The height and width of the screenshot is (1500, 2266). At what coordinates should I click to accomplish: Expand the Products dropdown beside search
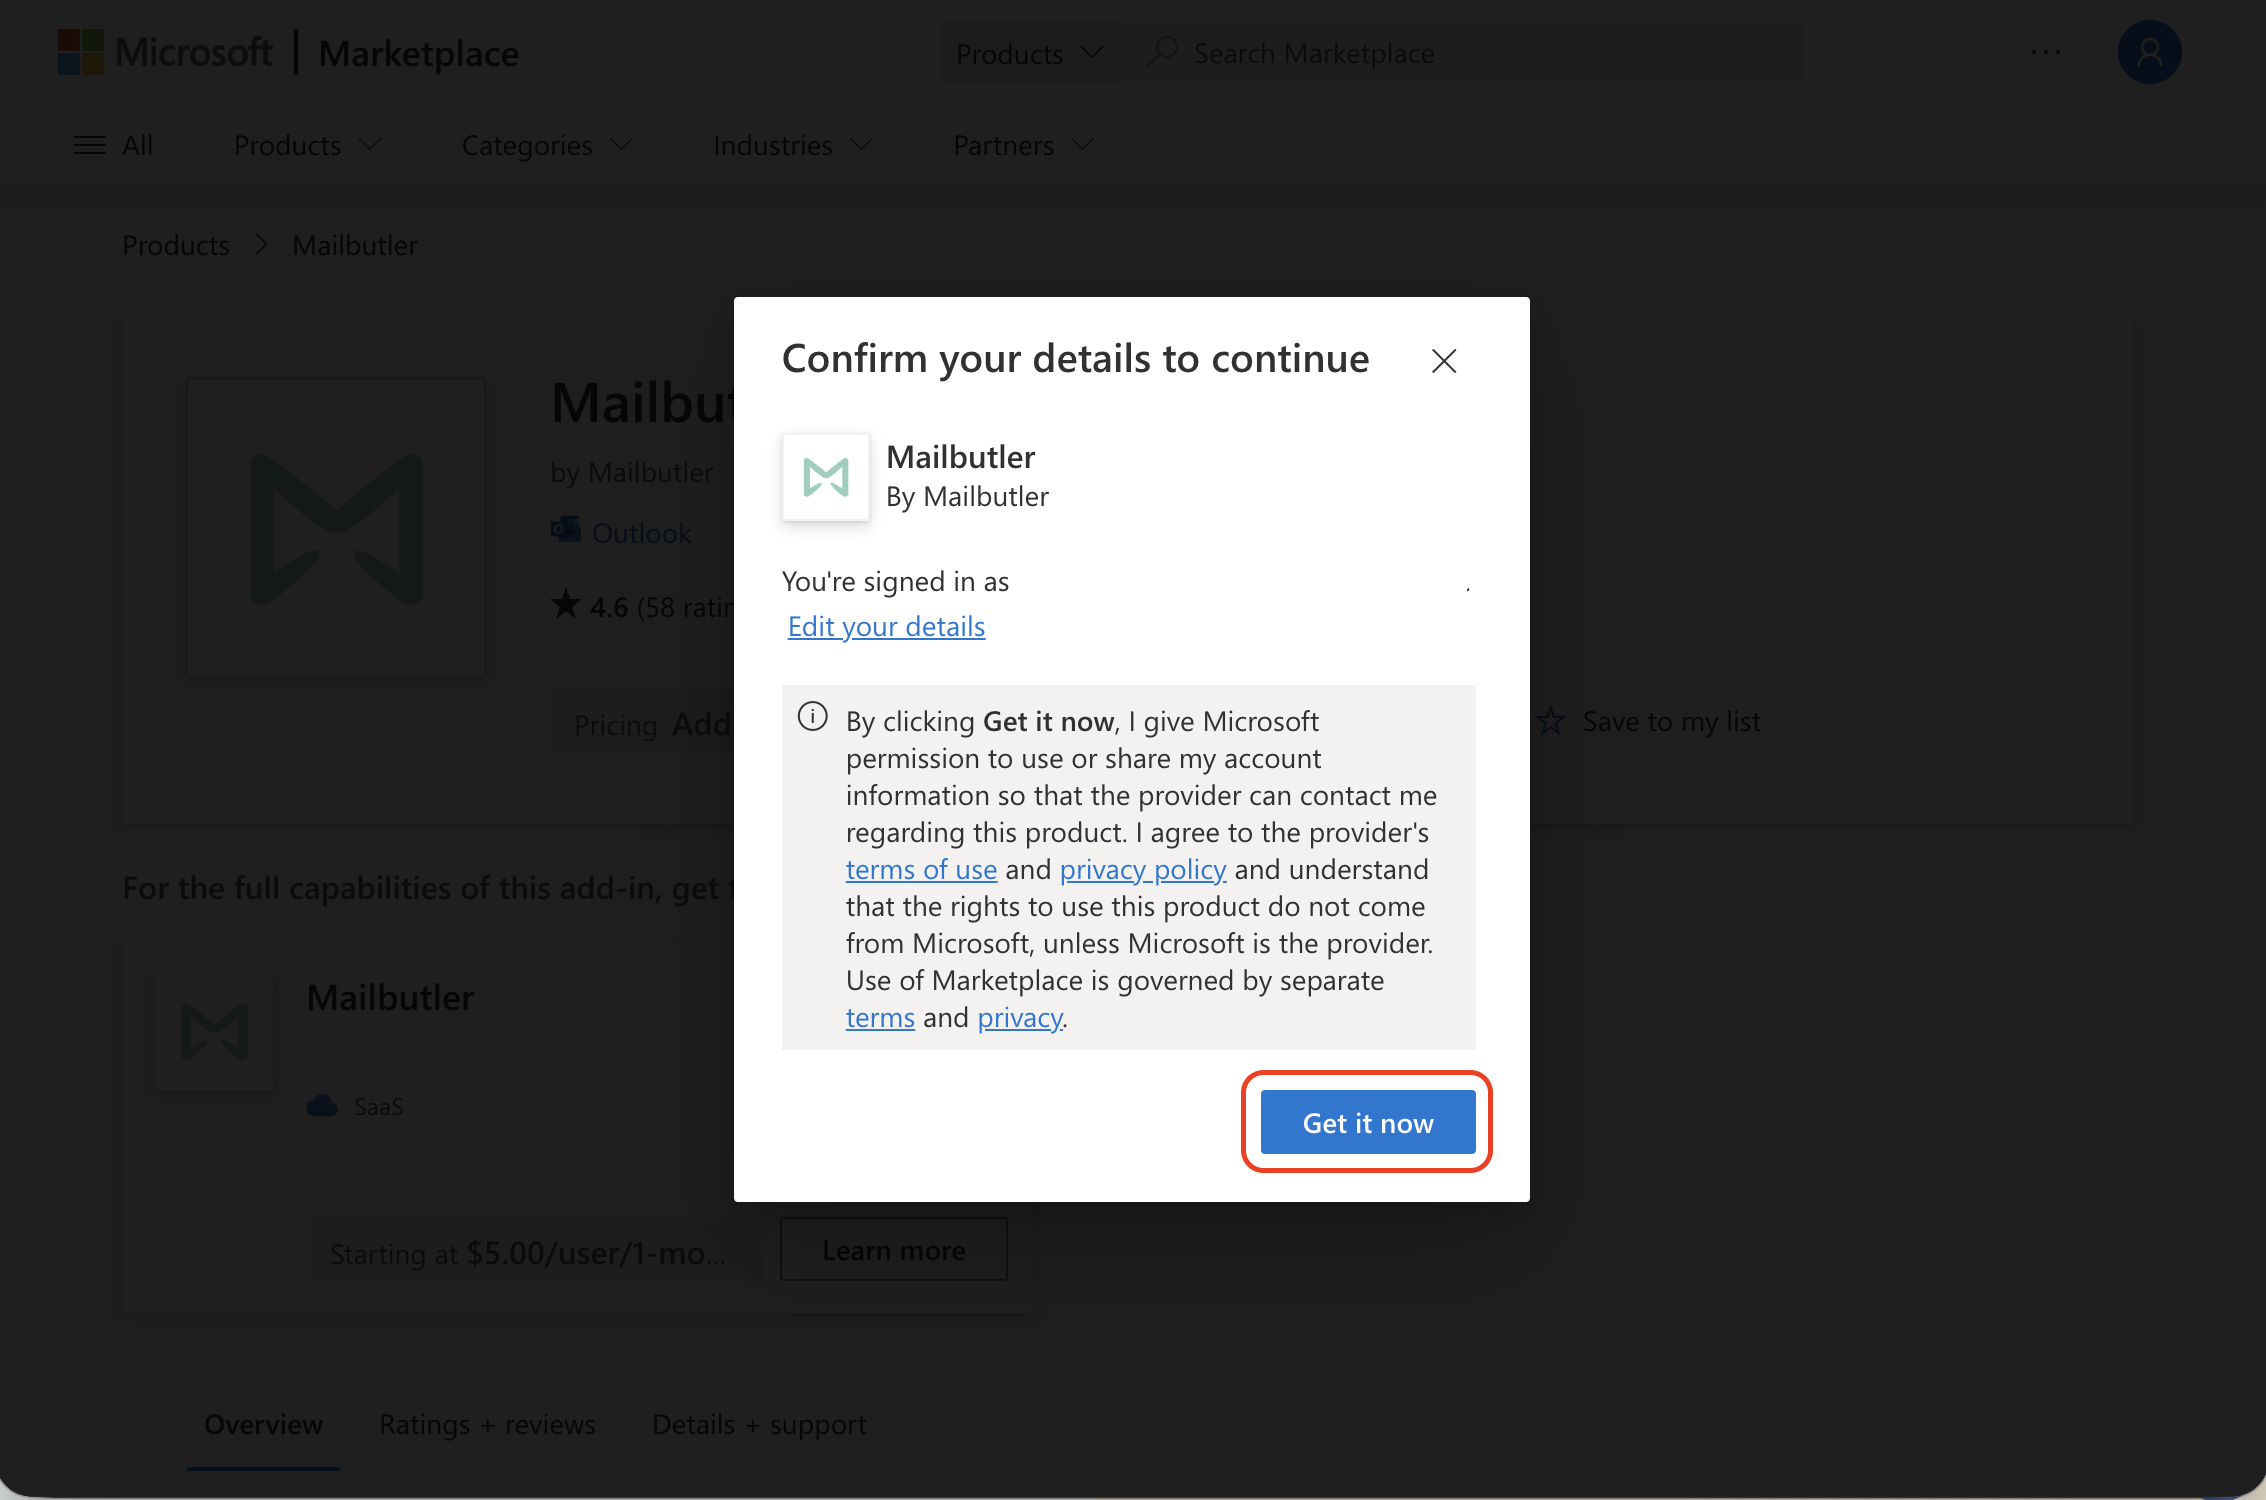(x=1030, y=53)
